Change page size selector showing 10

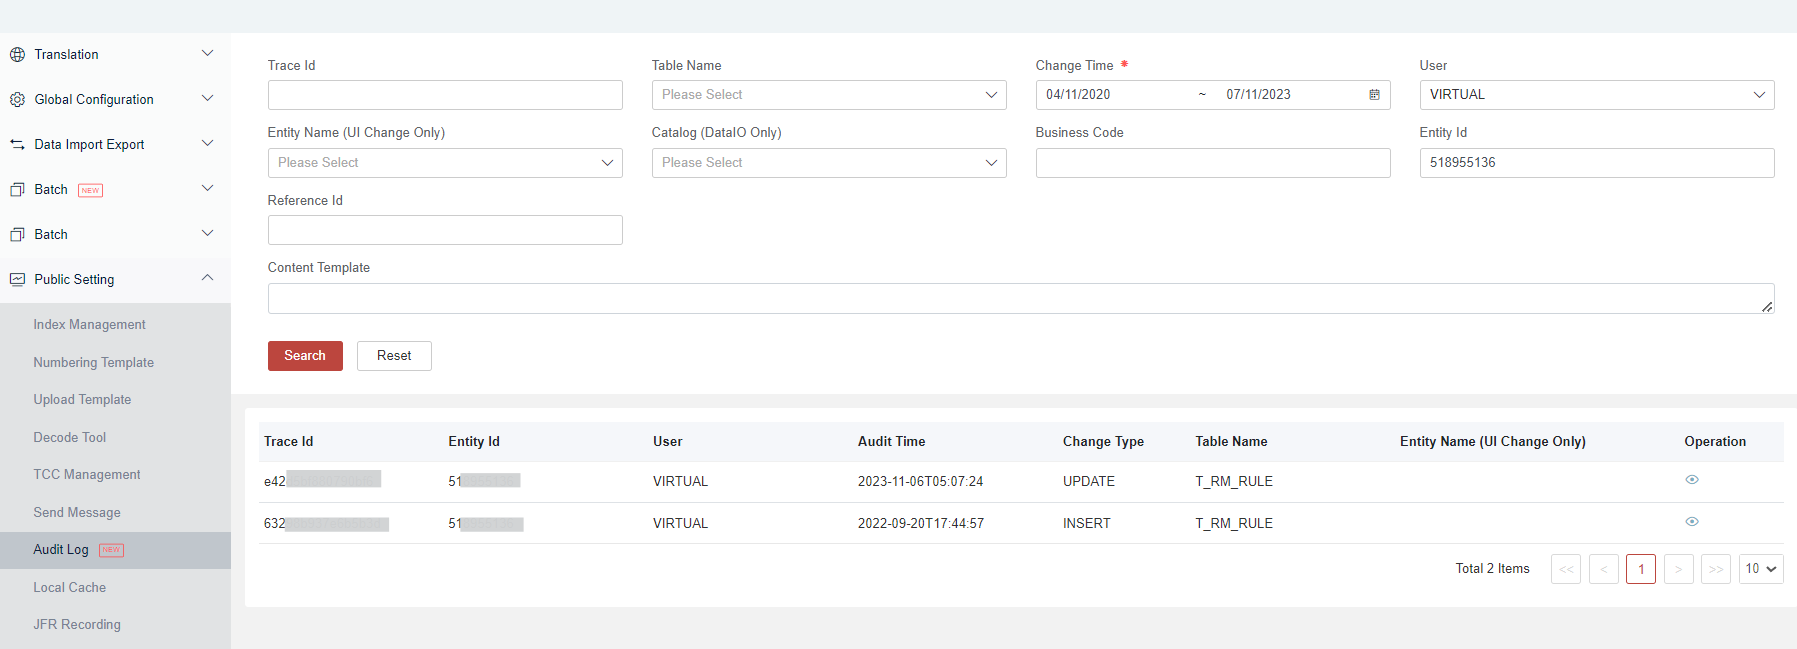click(1760, 569)
